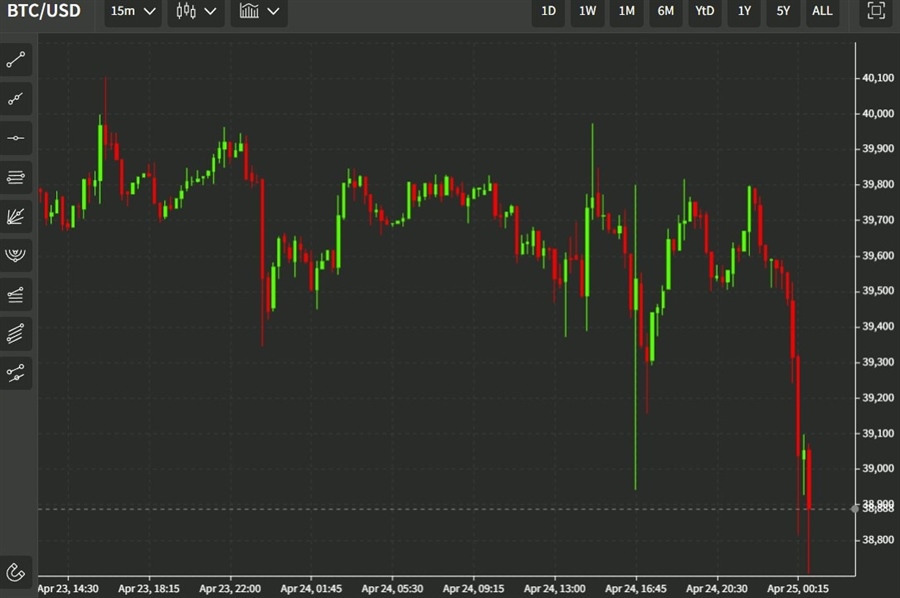This screenshot has width=900, height=598.
Task: Select the Fibonacci retracement tool
Action: (x=16, y=177)
